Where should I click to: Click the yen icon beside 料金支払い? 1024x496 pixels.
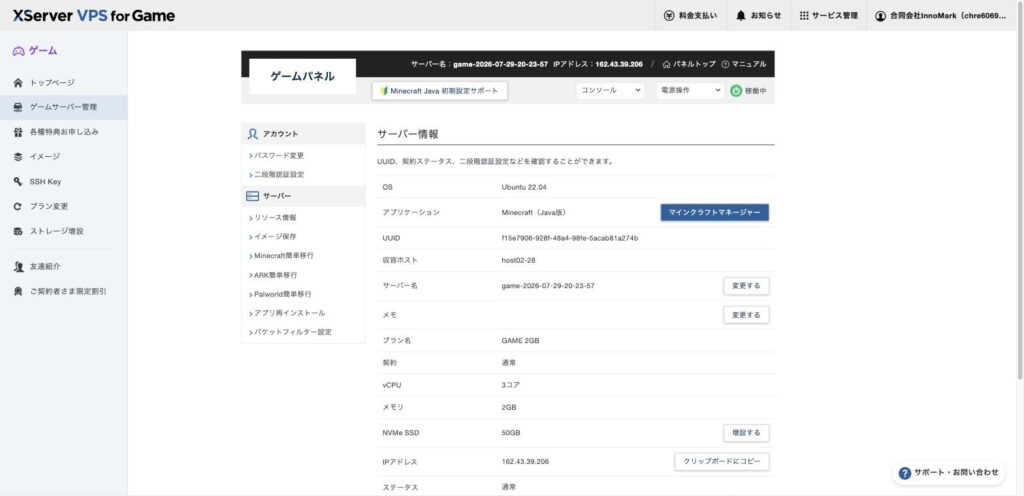[669, 16]
